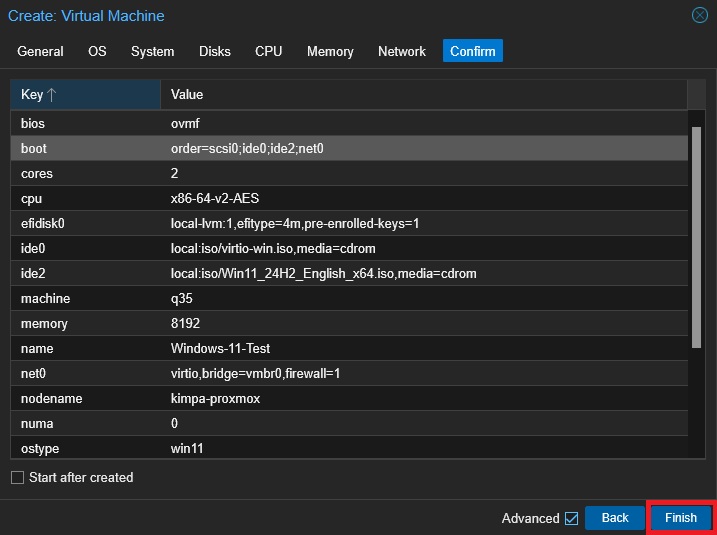Open the Disks tab

pos(214,51)
